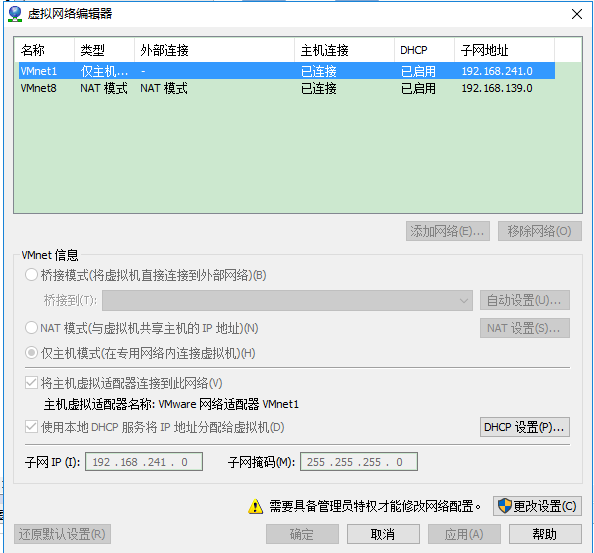Screen dimensions: 594x553
Task: Click the 帮助 button
Action: click(x=545, y=534)
